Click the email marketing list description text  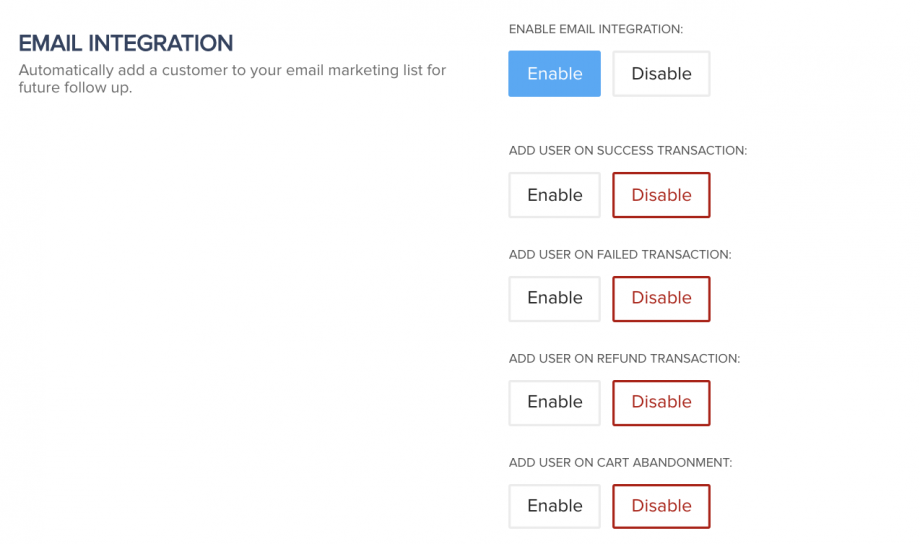coord(232,79)
